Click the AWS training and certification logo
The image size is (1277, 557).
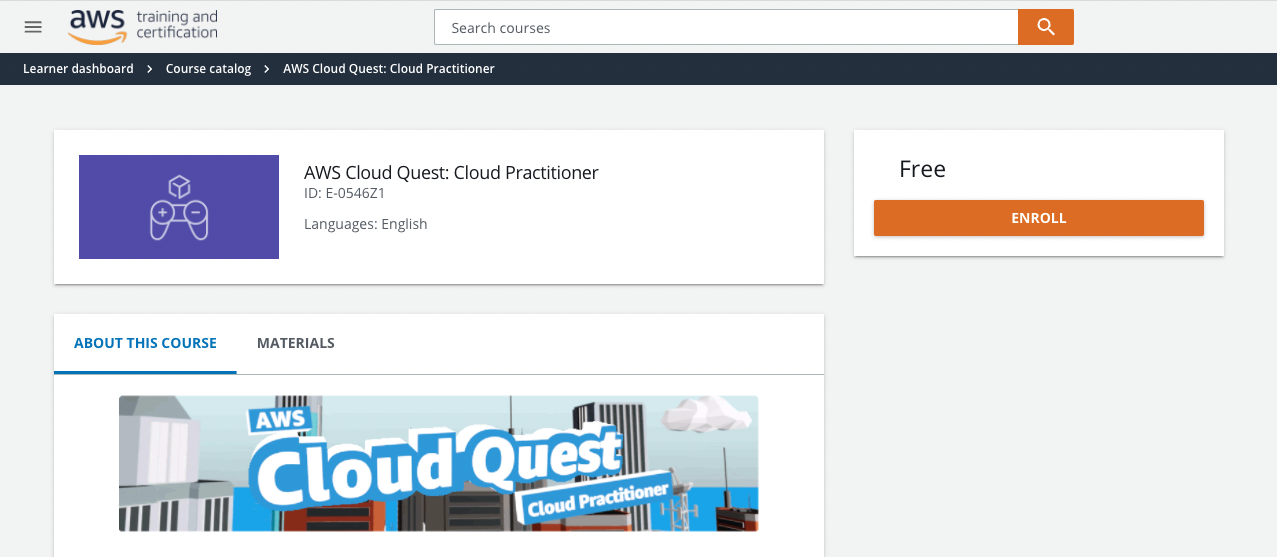(x=143, y=26)
